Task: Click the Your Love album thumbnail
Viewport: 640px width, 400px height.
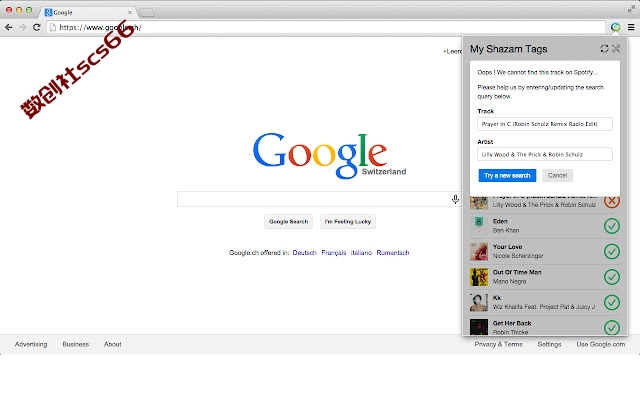Action: pyautogui.click(x=479, y=251)
